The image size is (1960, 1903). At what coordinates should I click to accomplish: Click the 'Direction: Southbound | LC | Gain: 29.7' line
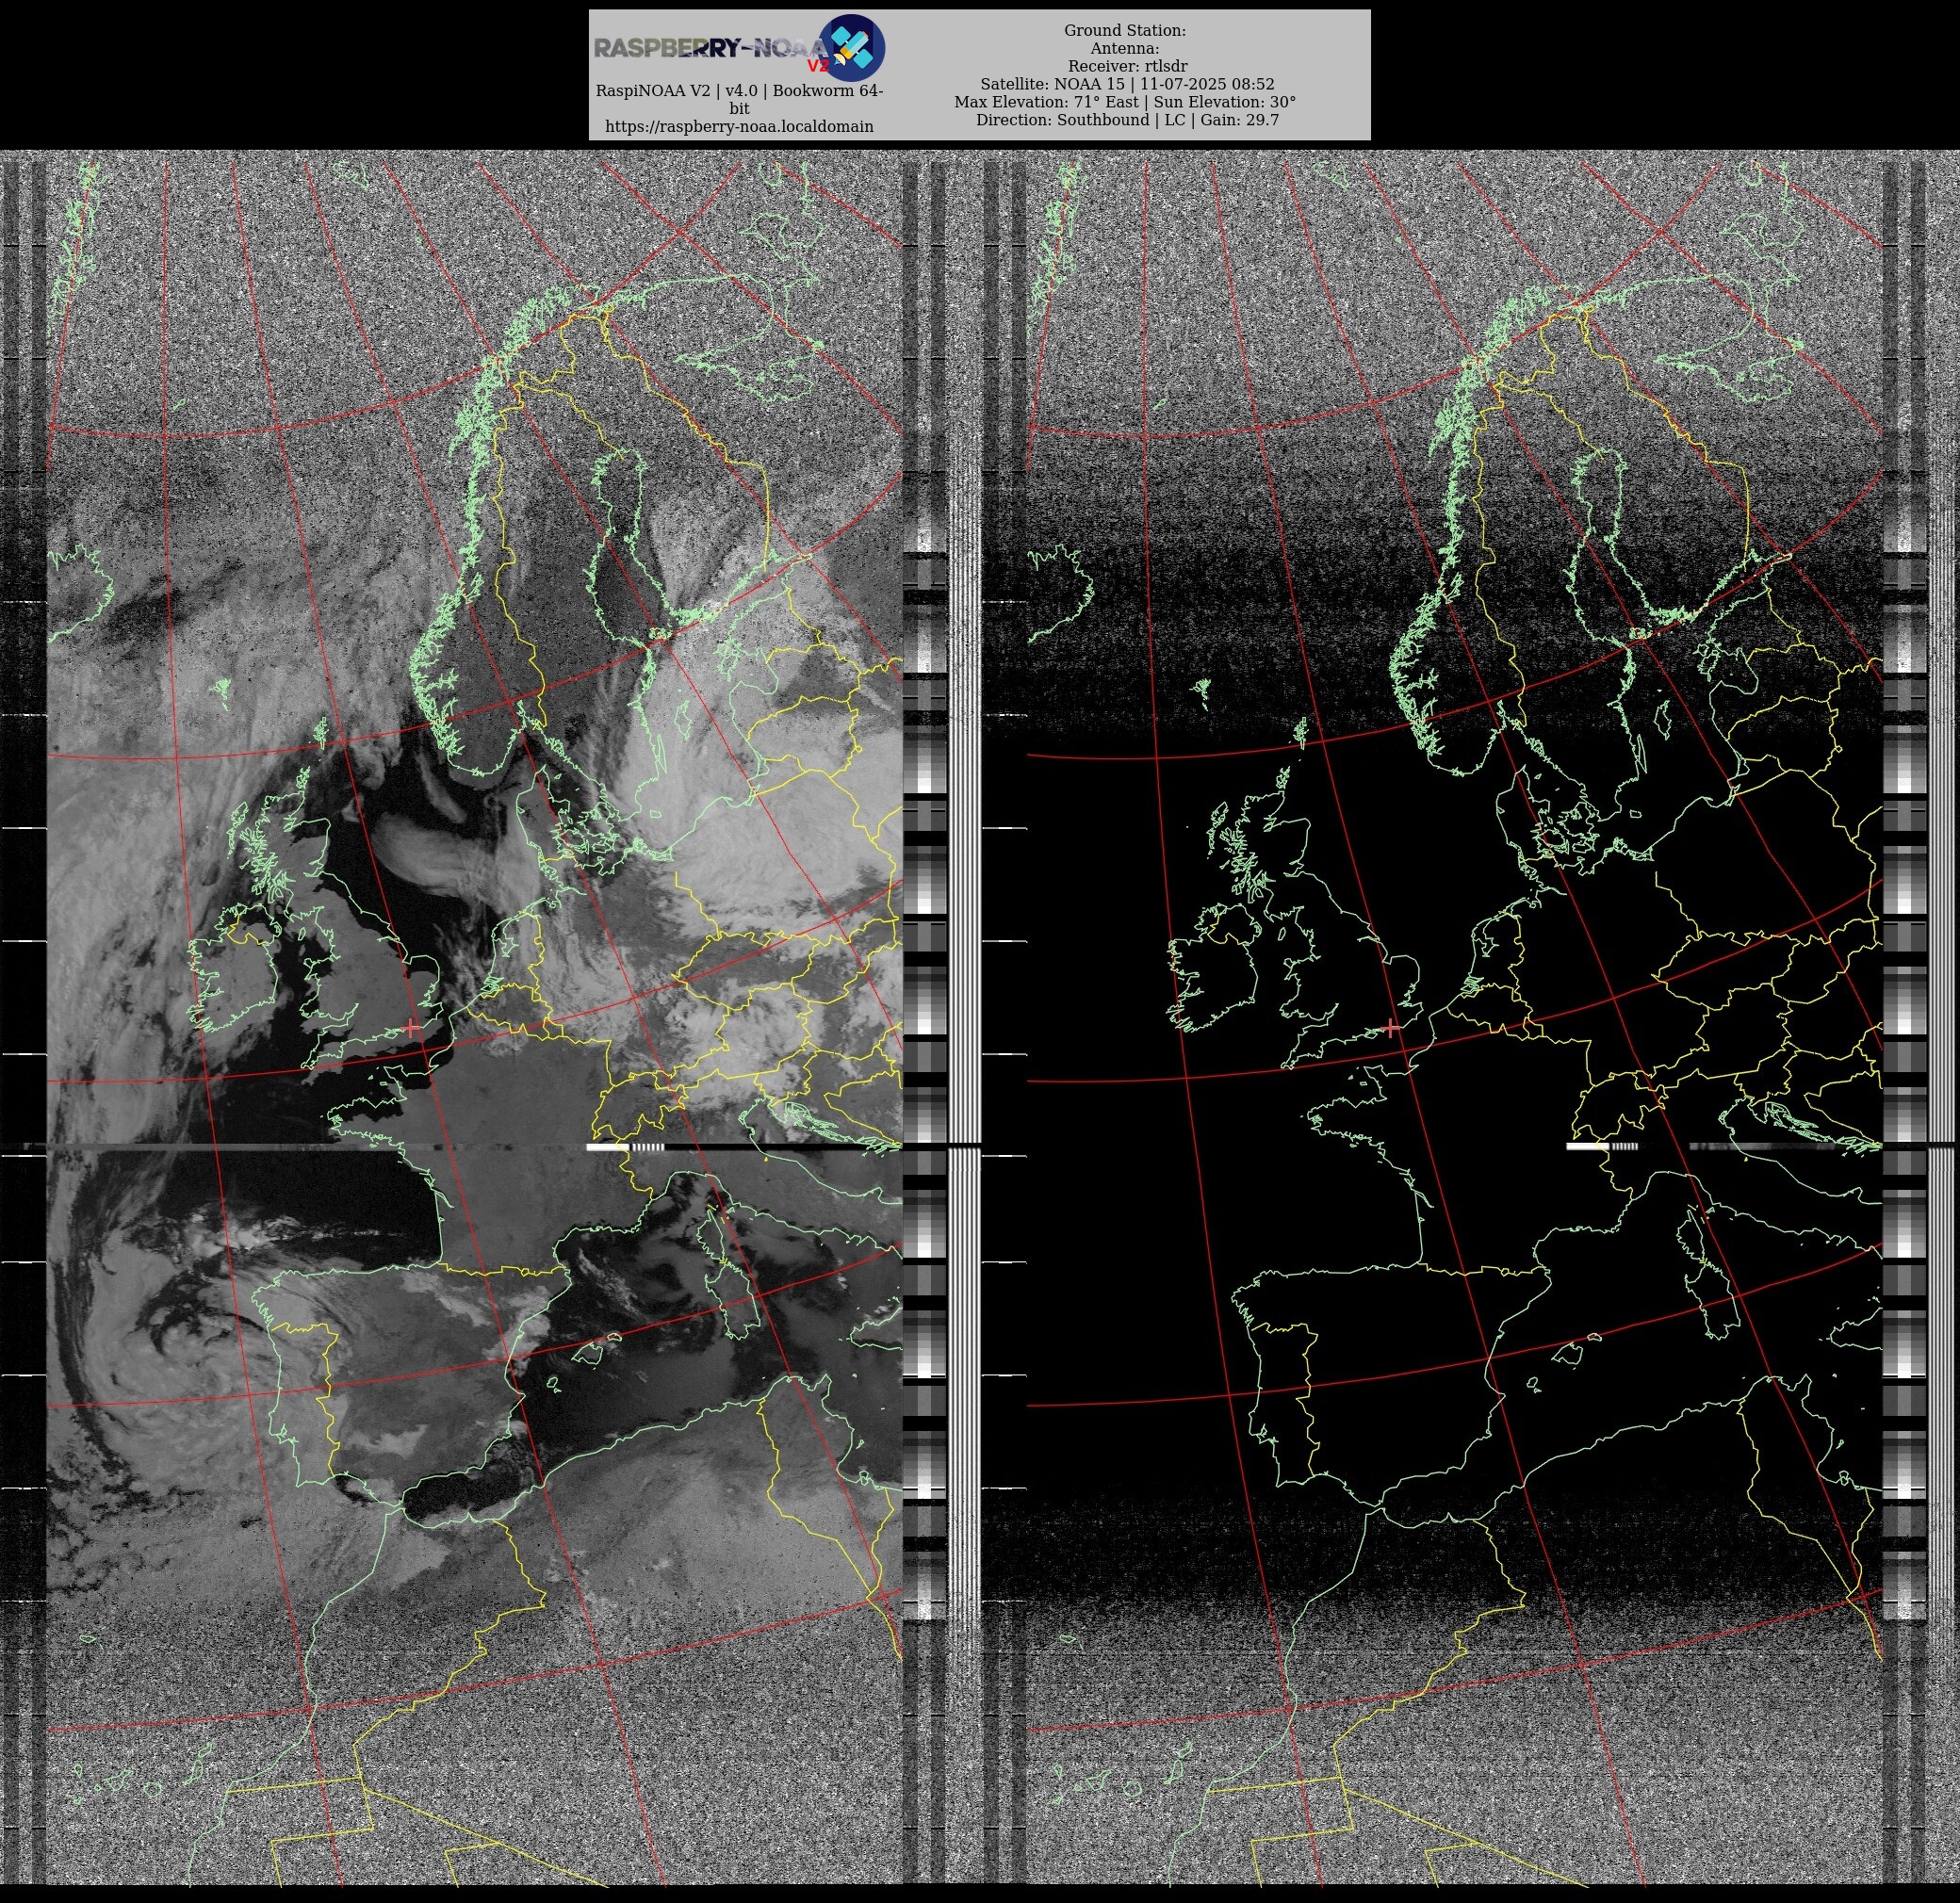[x=1127, y=120]
